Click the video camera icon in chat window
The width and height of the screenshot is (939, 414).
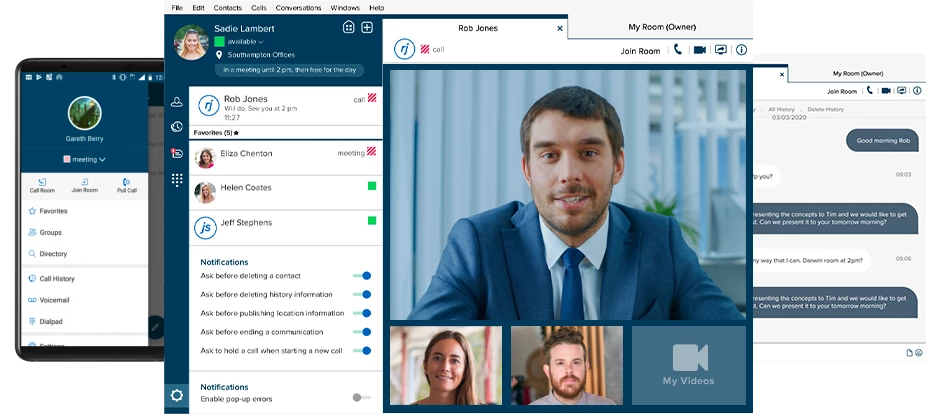pyautogui.click(x=886, y=90)
